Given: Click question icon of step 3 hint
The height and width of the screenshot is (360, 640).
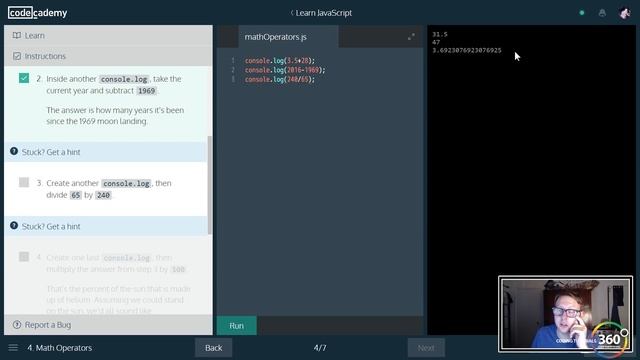Looking at the screenshot, I should point(14,226).
